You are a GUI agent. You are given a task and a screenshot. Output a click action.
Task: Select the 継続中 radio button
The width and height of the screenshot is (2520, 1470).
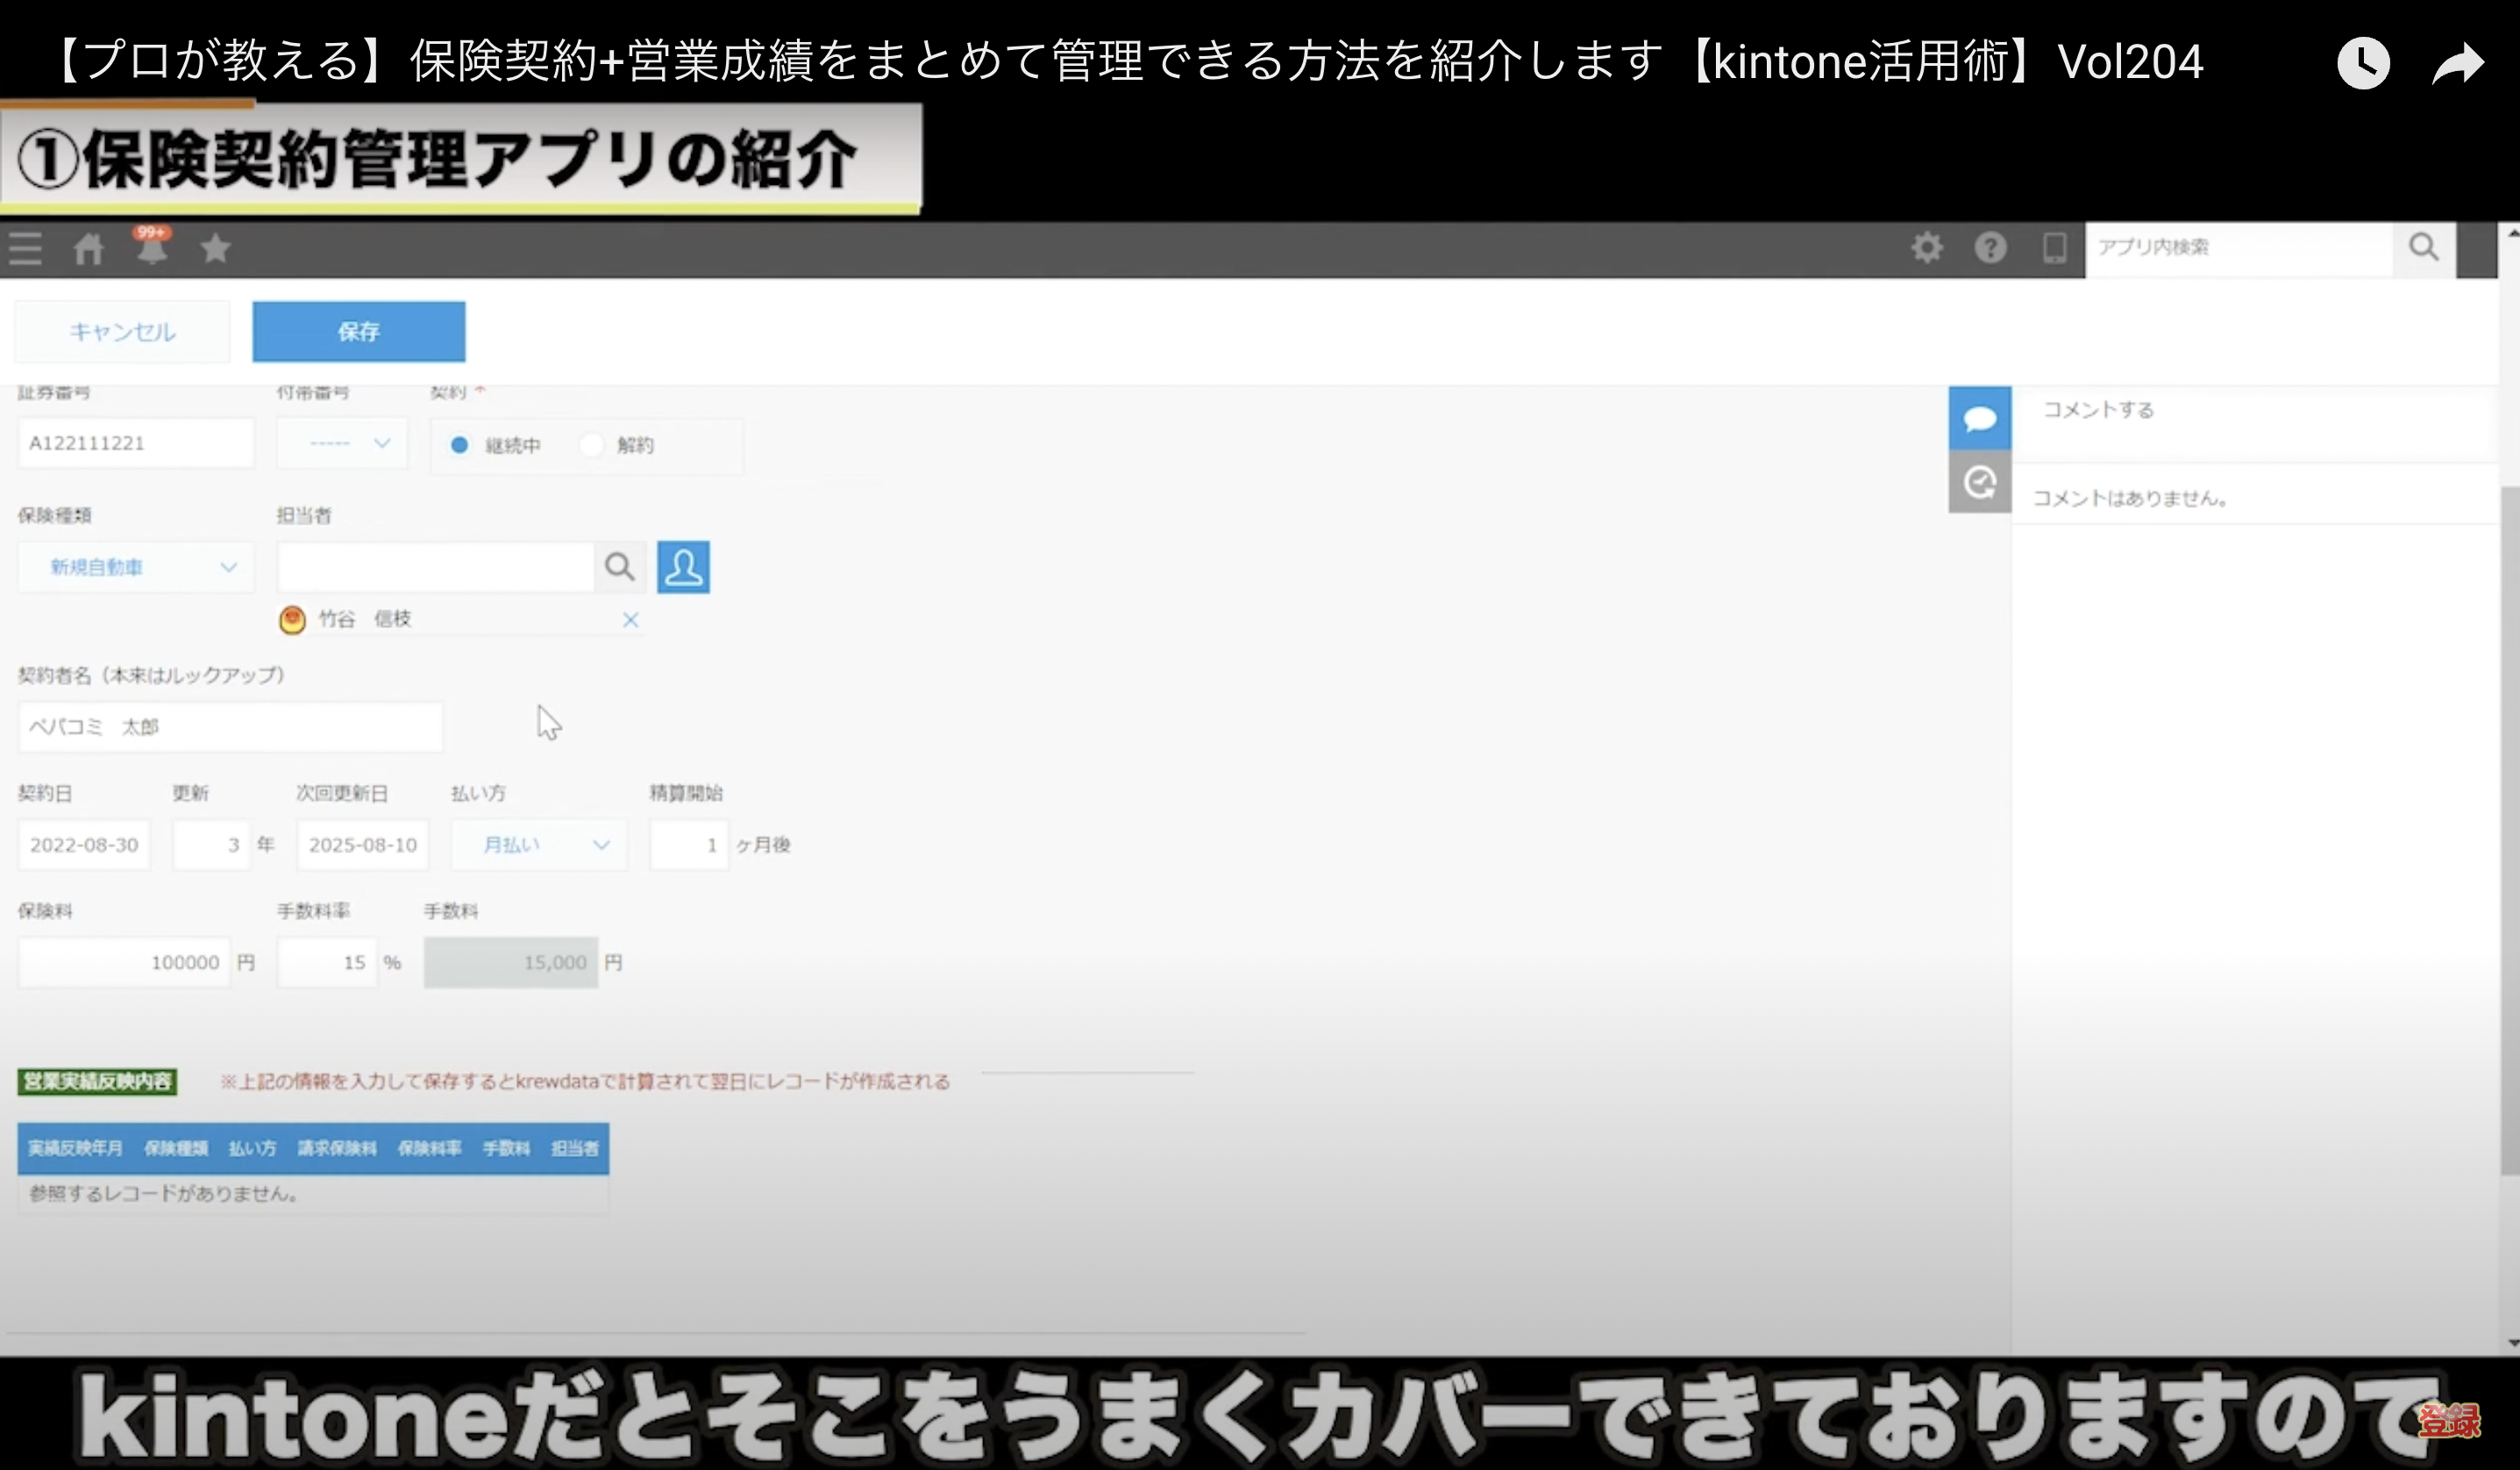(459, 445)
